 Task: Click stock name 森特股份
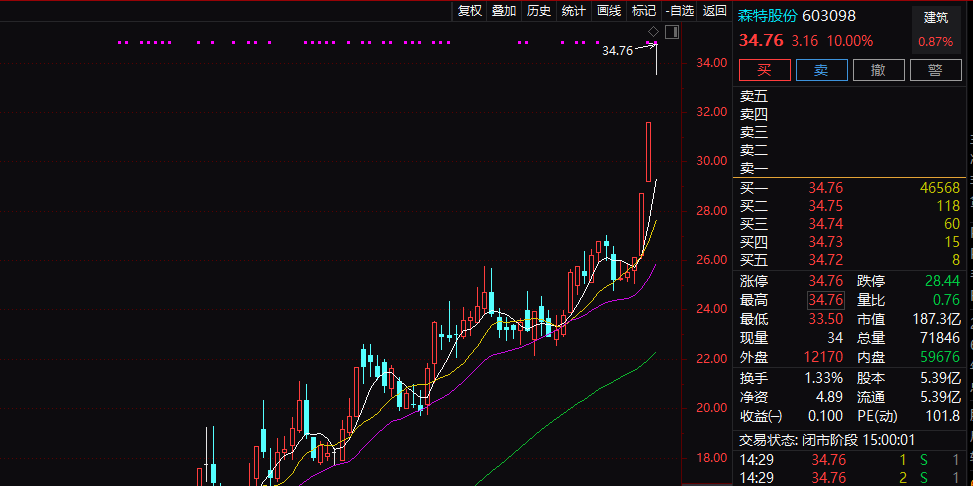click(768, 16)
